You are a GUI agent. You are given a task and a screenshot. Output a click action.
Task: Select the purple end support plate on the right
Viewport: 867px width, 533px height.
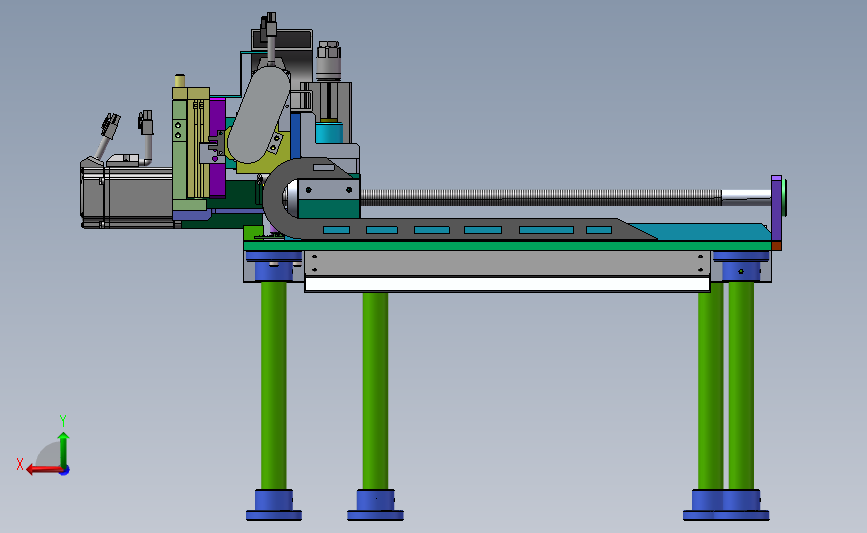776,208
